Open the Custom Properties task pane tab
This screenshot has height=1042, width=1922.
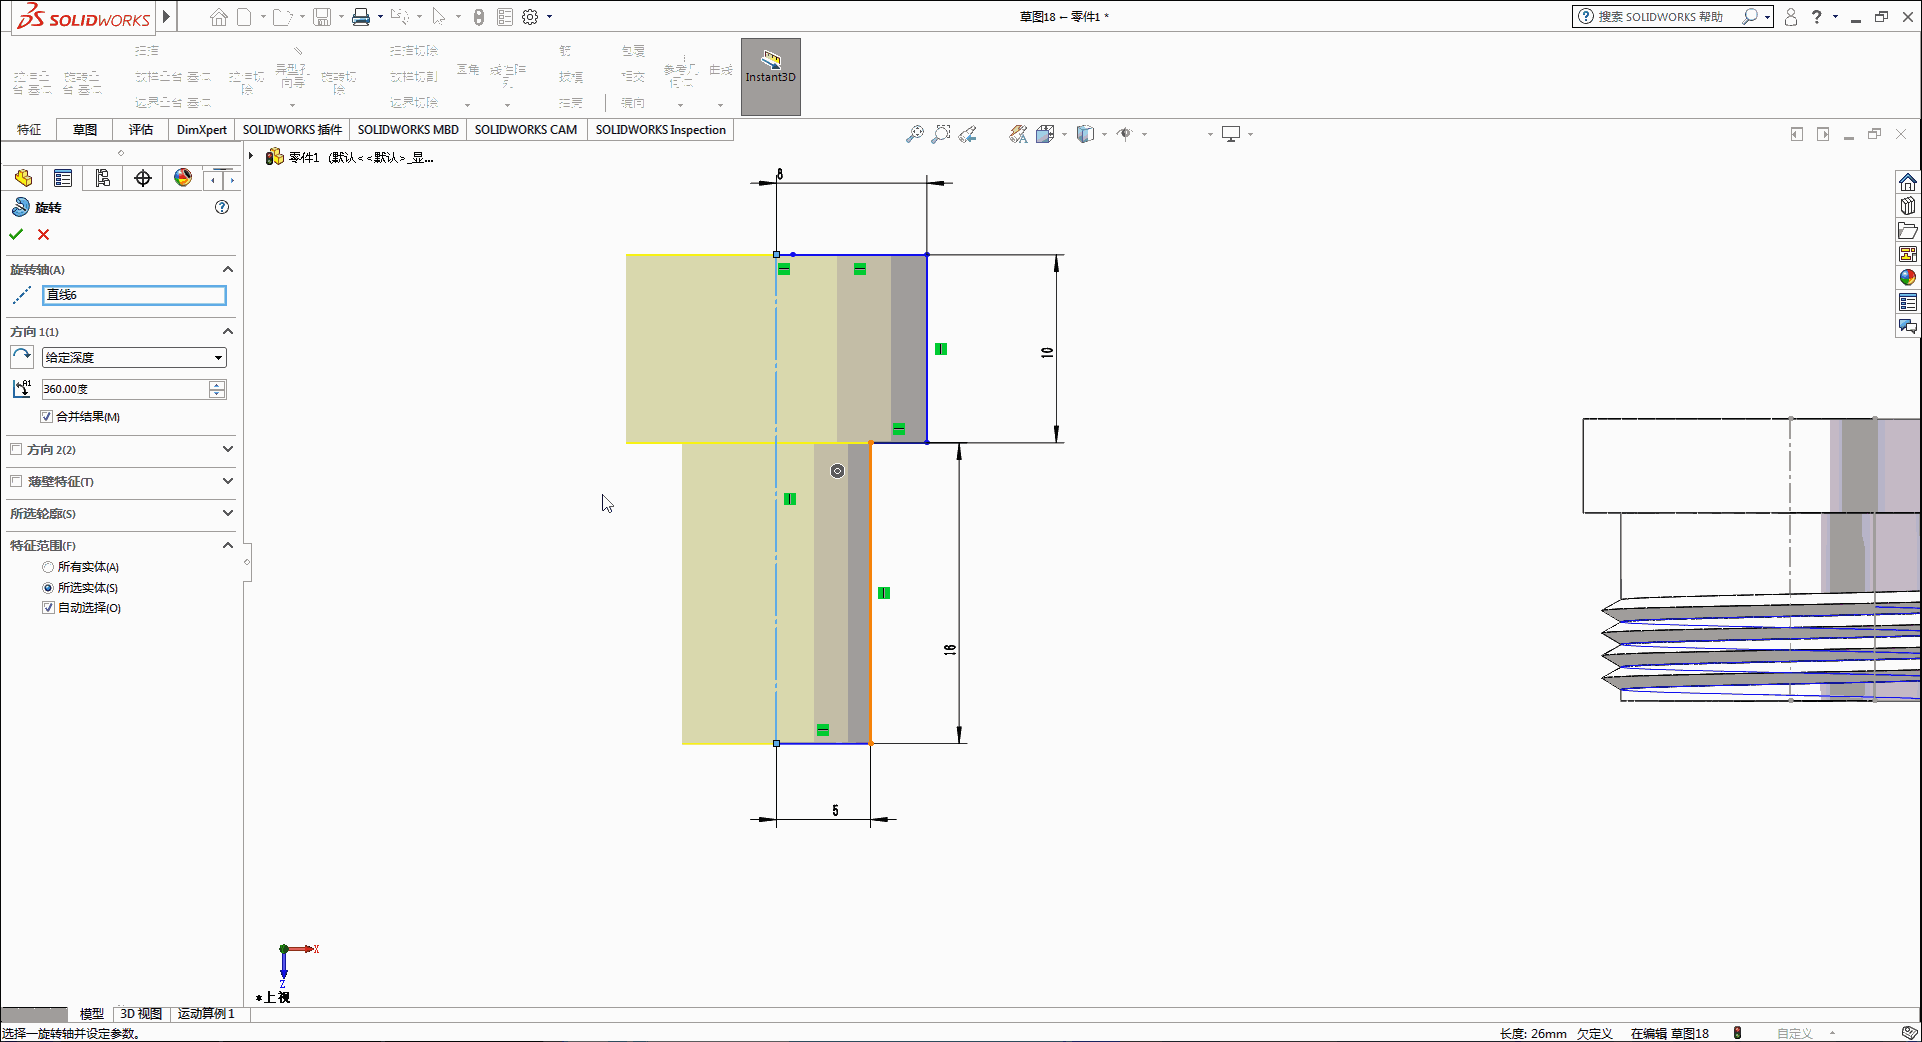pyautogui.click(x=1908, y=302)
